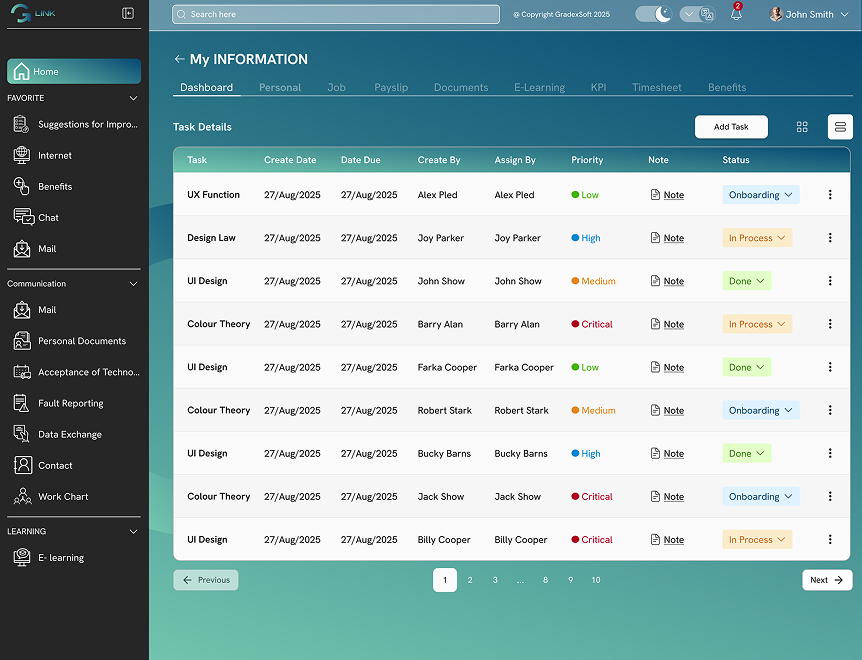862x660 pixels.
Task: Collapse the sidebar with the panel icon
Action: [x=128, y=13]
